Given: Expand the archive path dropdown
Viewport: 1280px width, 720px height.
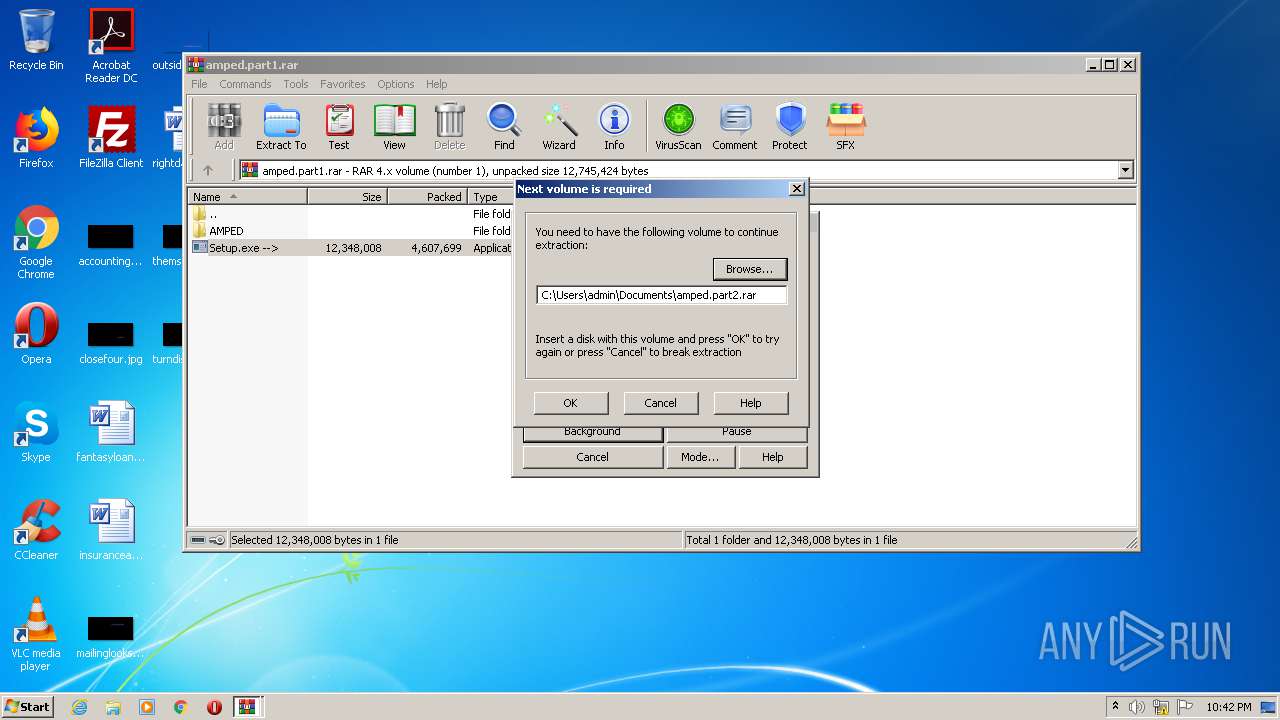Looking at the screenshot, I should click(1125, 170).
